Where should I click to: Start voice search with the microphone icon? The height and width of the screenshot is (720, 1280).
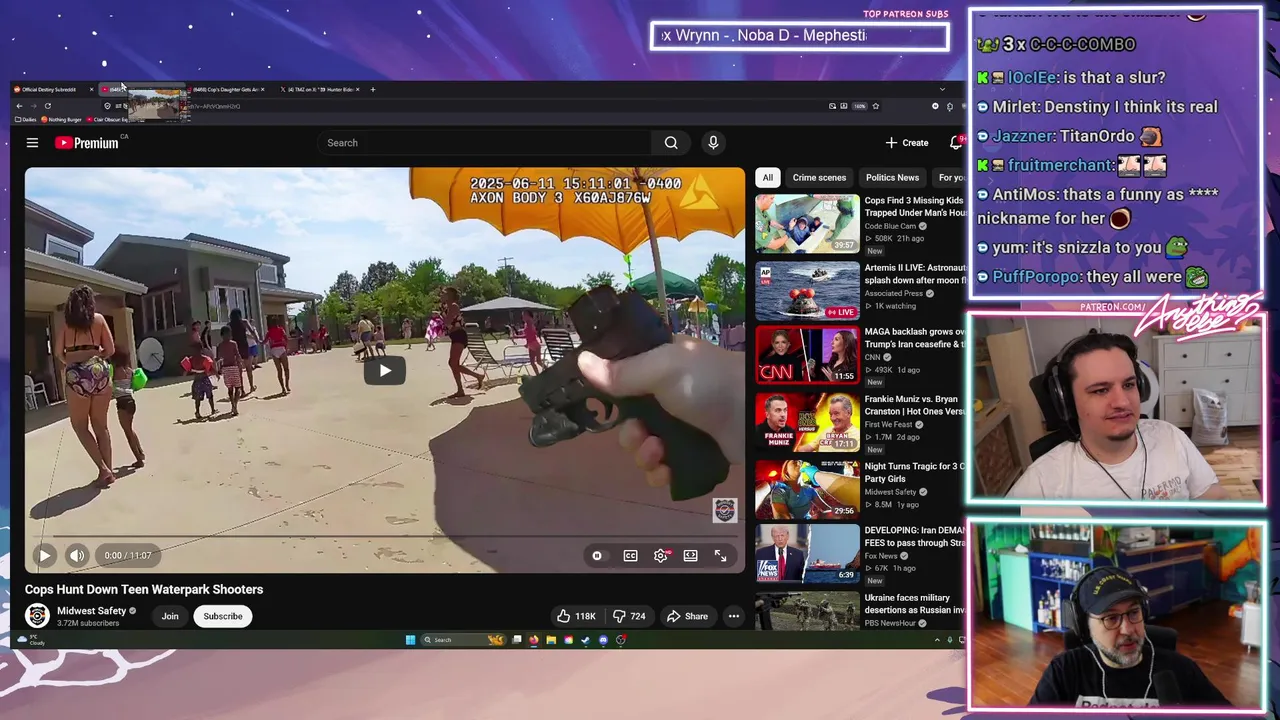tap(713, 143)
